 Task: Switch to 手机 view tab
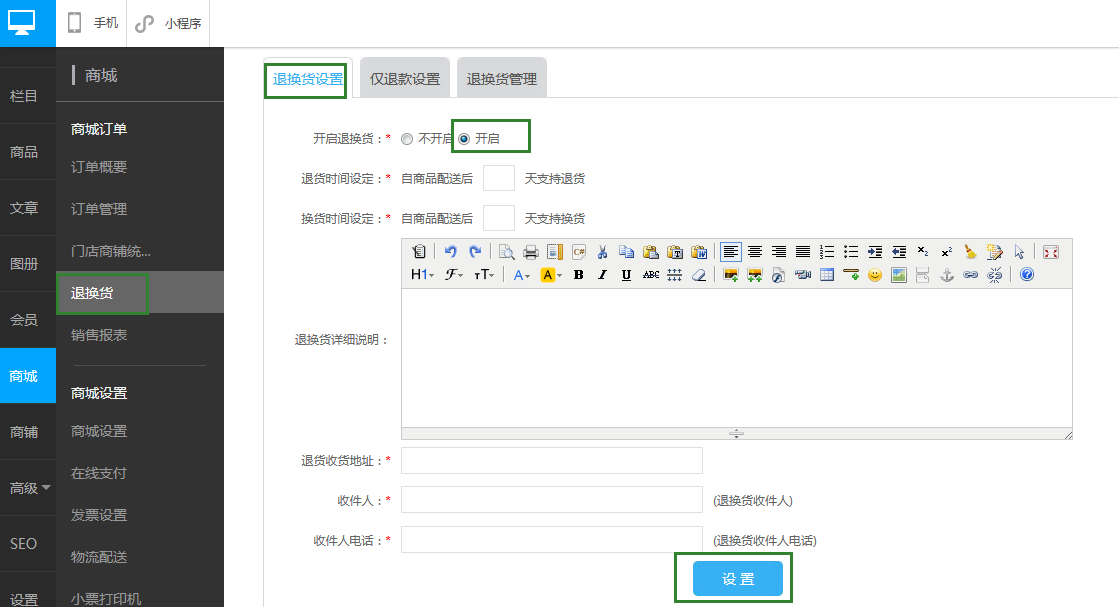click(x=92, y=23)
